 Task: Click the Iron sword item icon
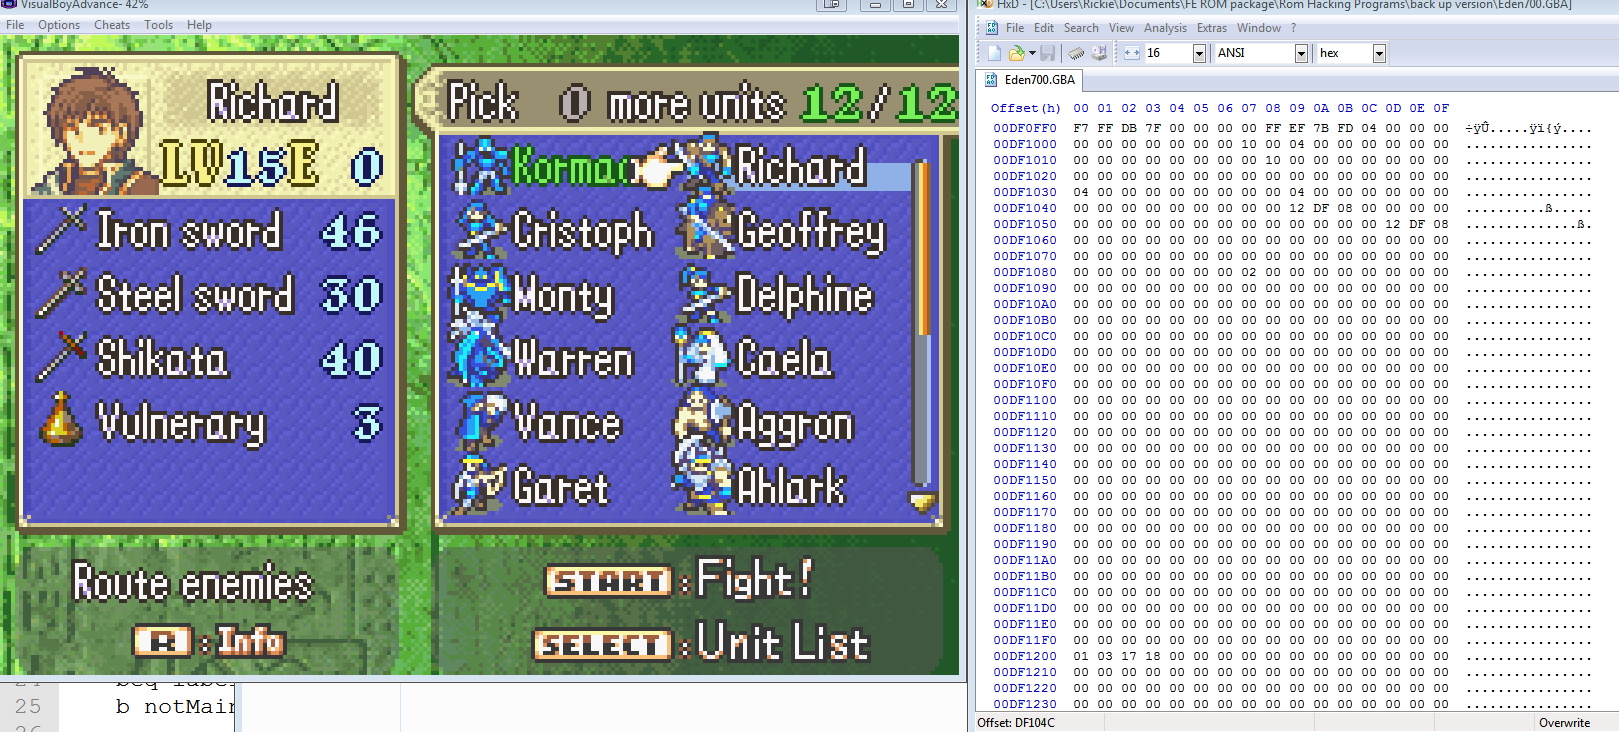click(x=62, y=230)
